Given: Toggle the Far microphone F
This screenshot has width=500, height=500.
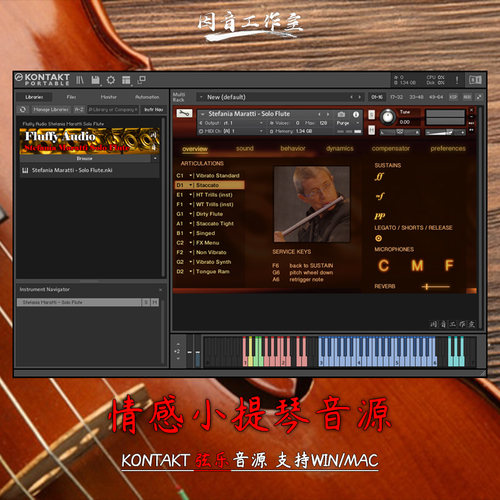Looking at the screenshot, I should [449, 266].
